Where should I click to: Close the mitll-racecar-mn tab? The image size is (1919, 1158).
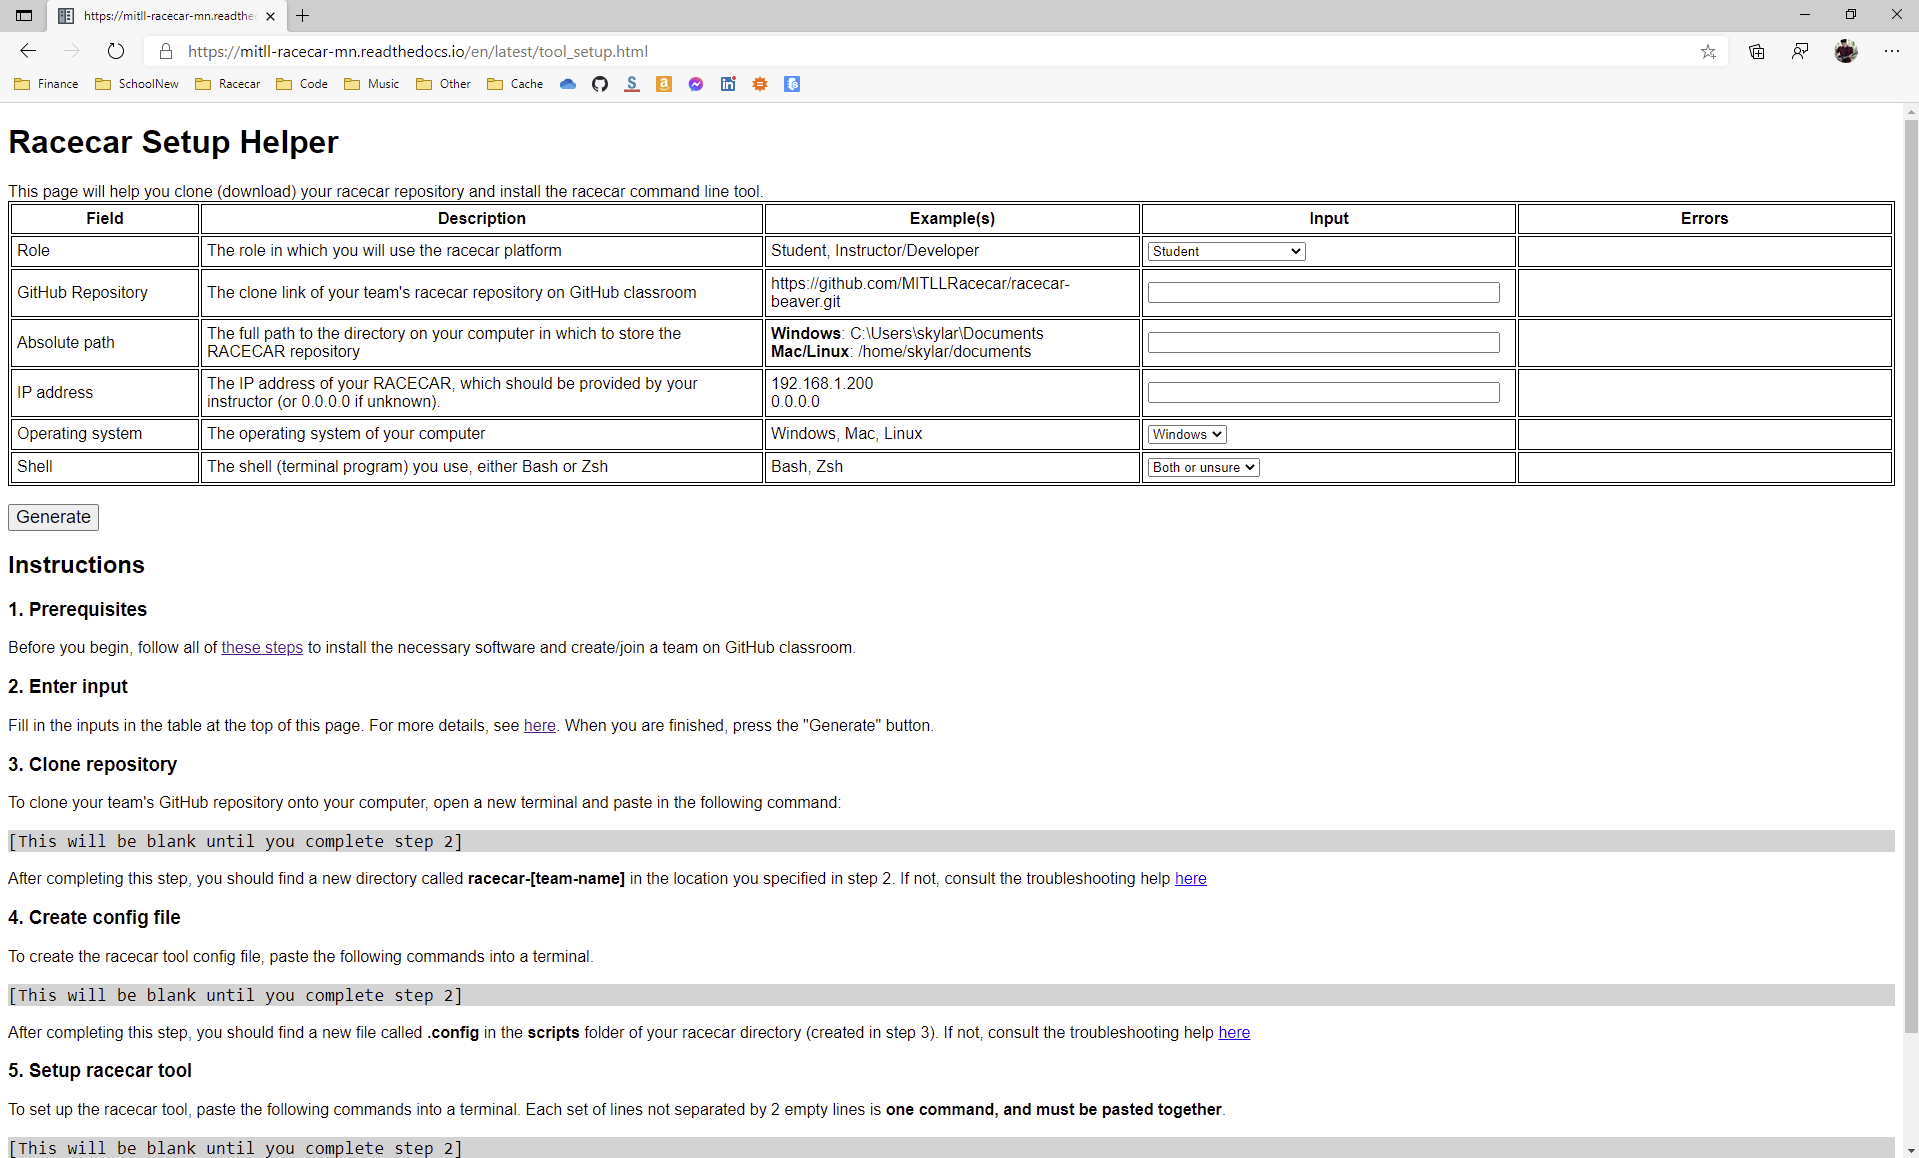tap(270, 16)
